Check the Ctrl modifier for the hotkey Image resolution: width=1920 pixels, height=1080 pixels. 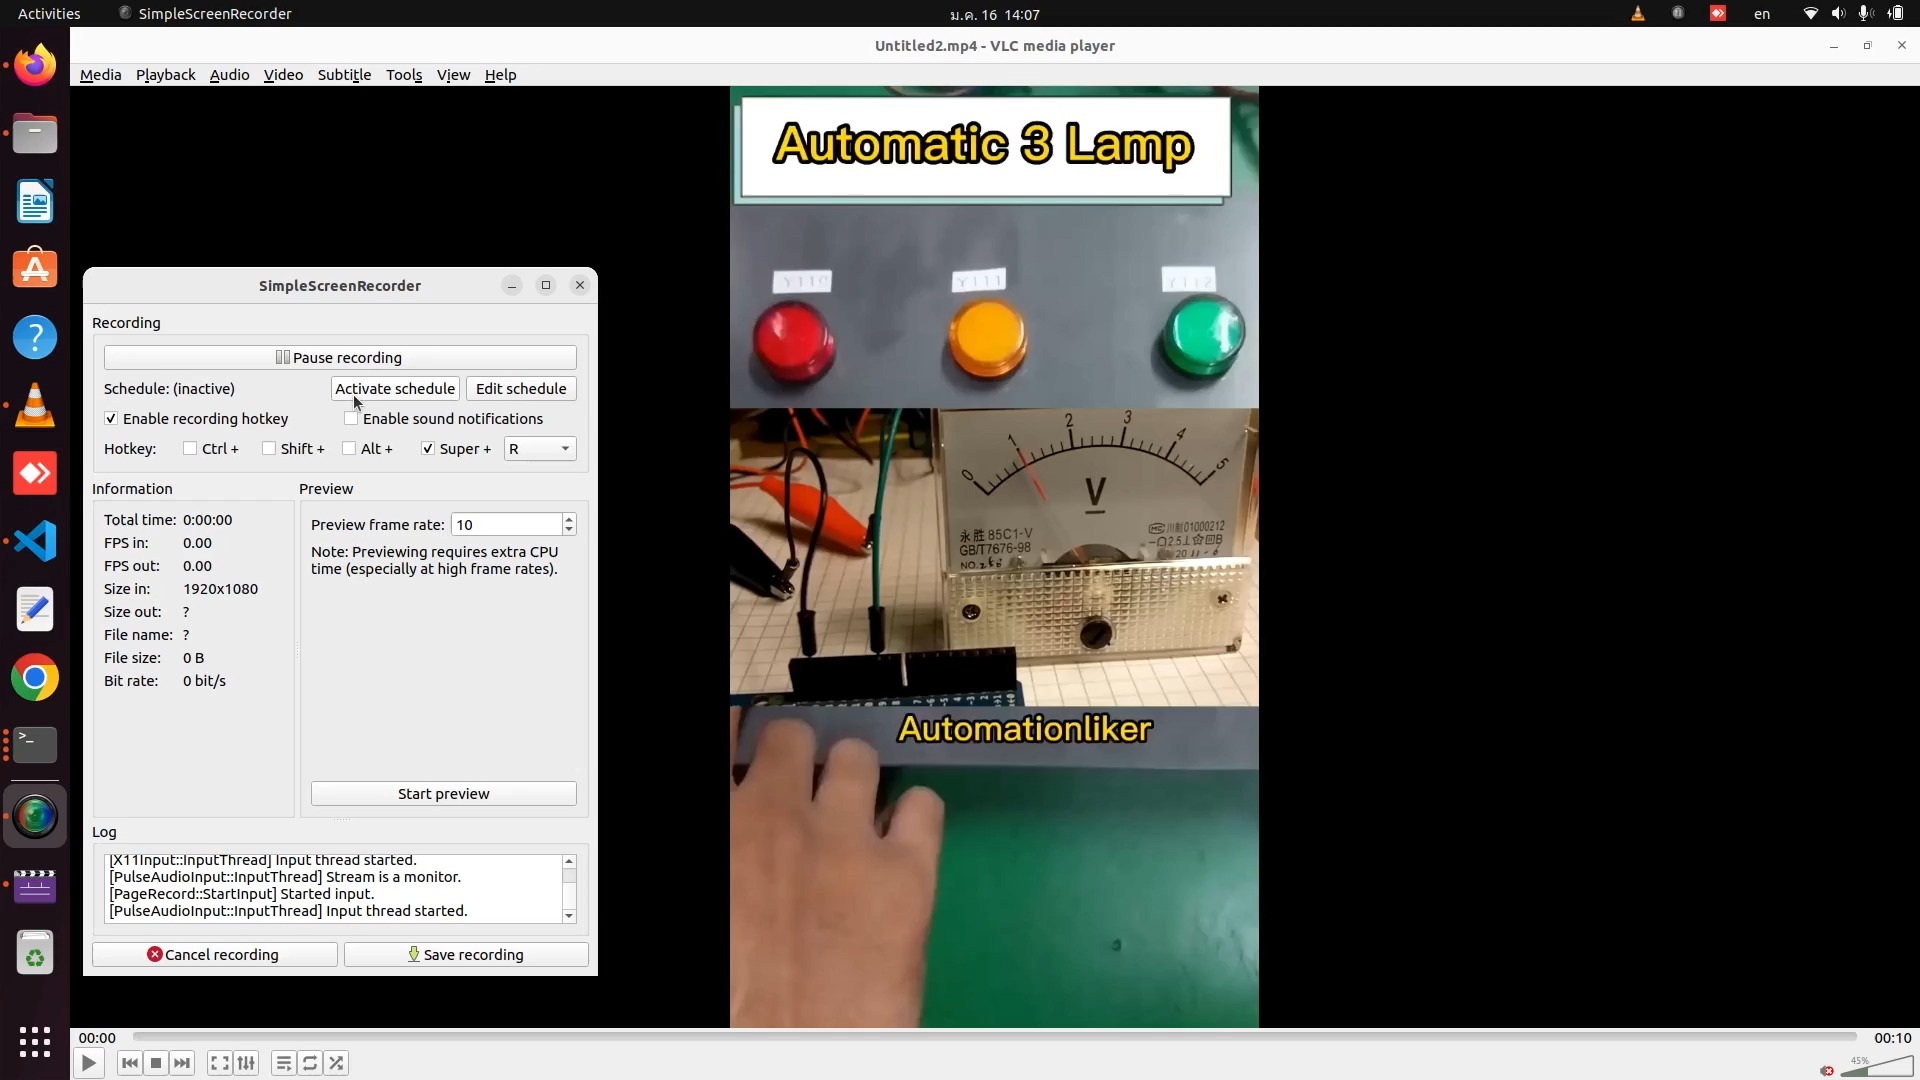[191, 448]
